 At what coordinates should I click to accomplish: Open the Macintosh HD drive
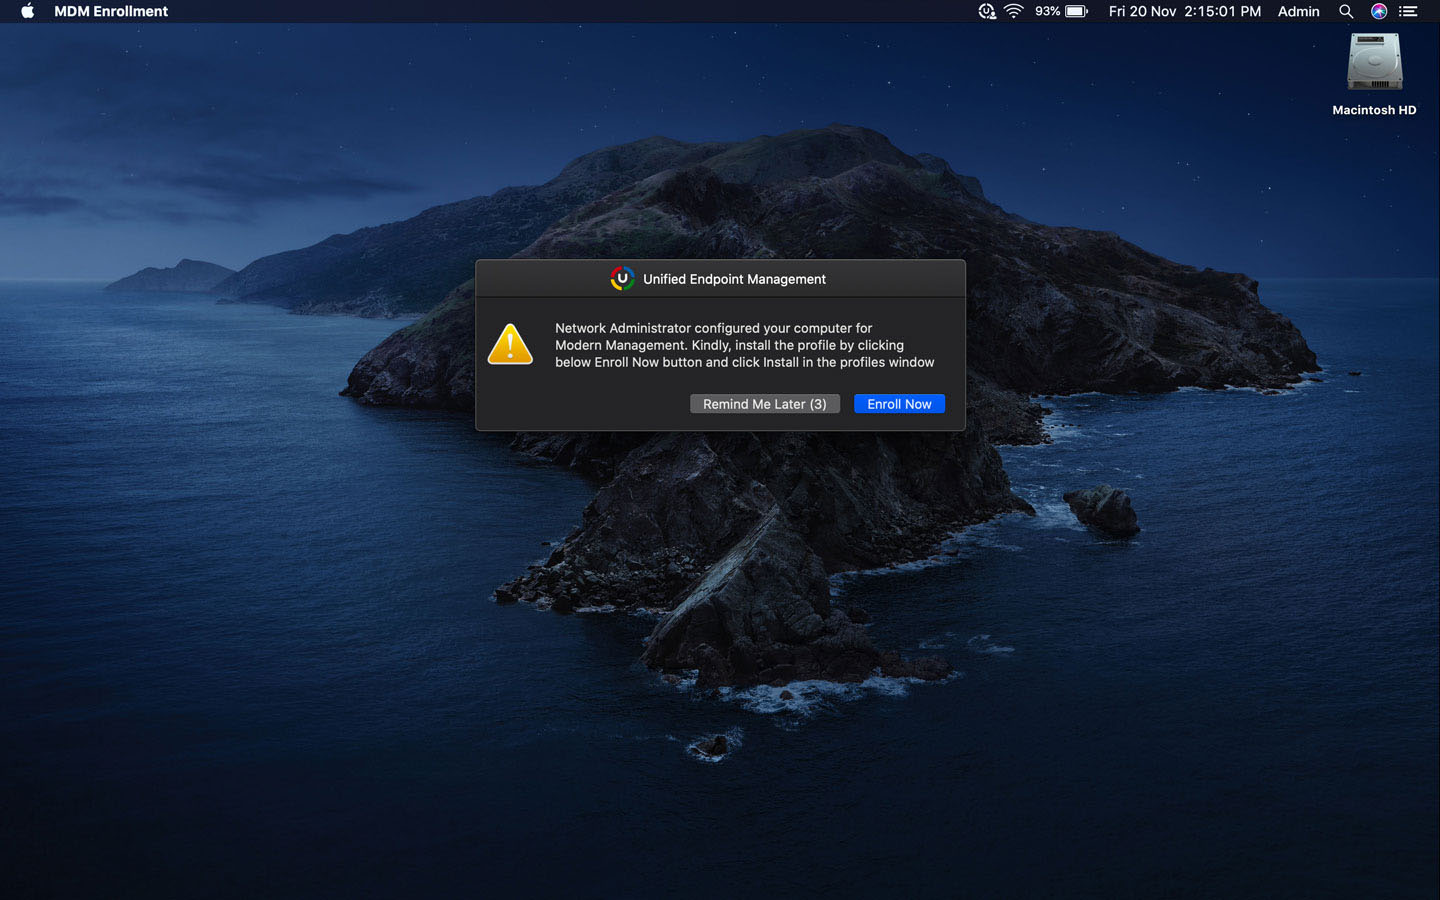coord(1374,62)
